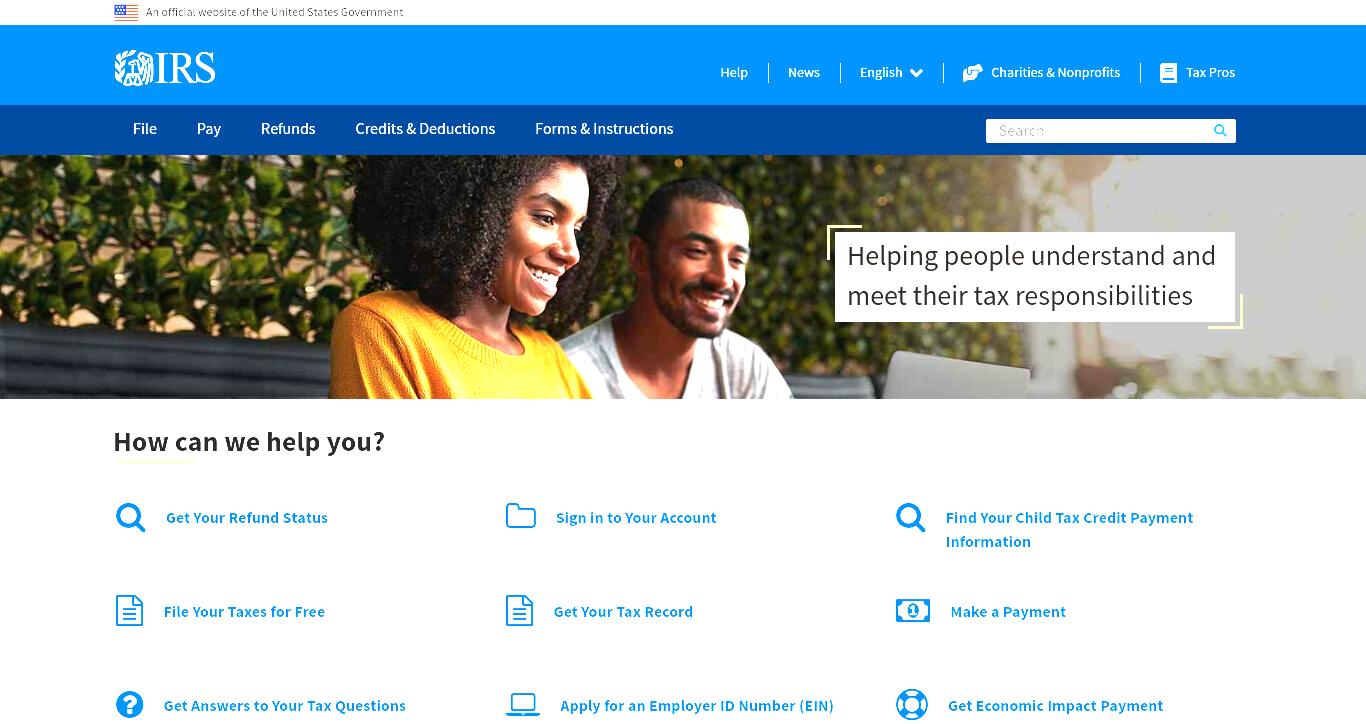The image size is (1366, 724).
Task: Click the IRS logo in the header
Action: click(x=165, y=68)
